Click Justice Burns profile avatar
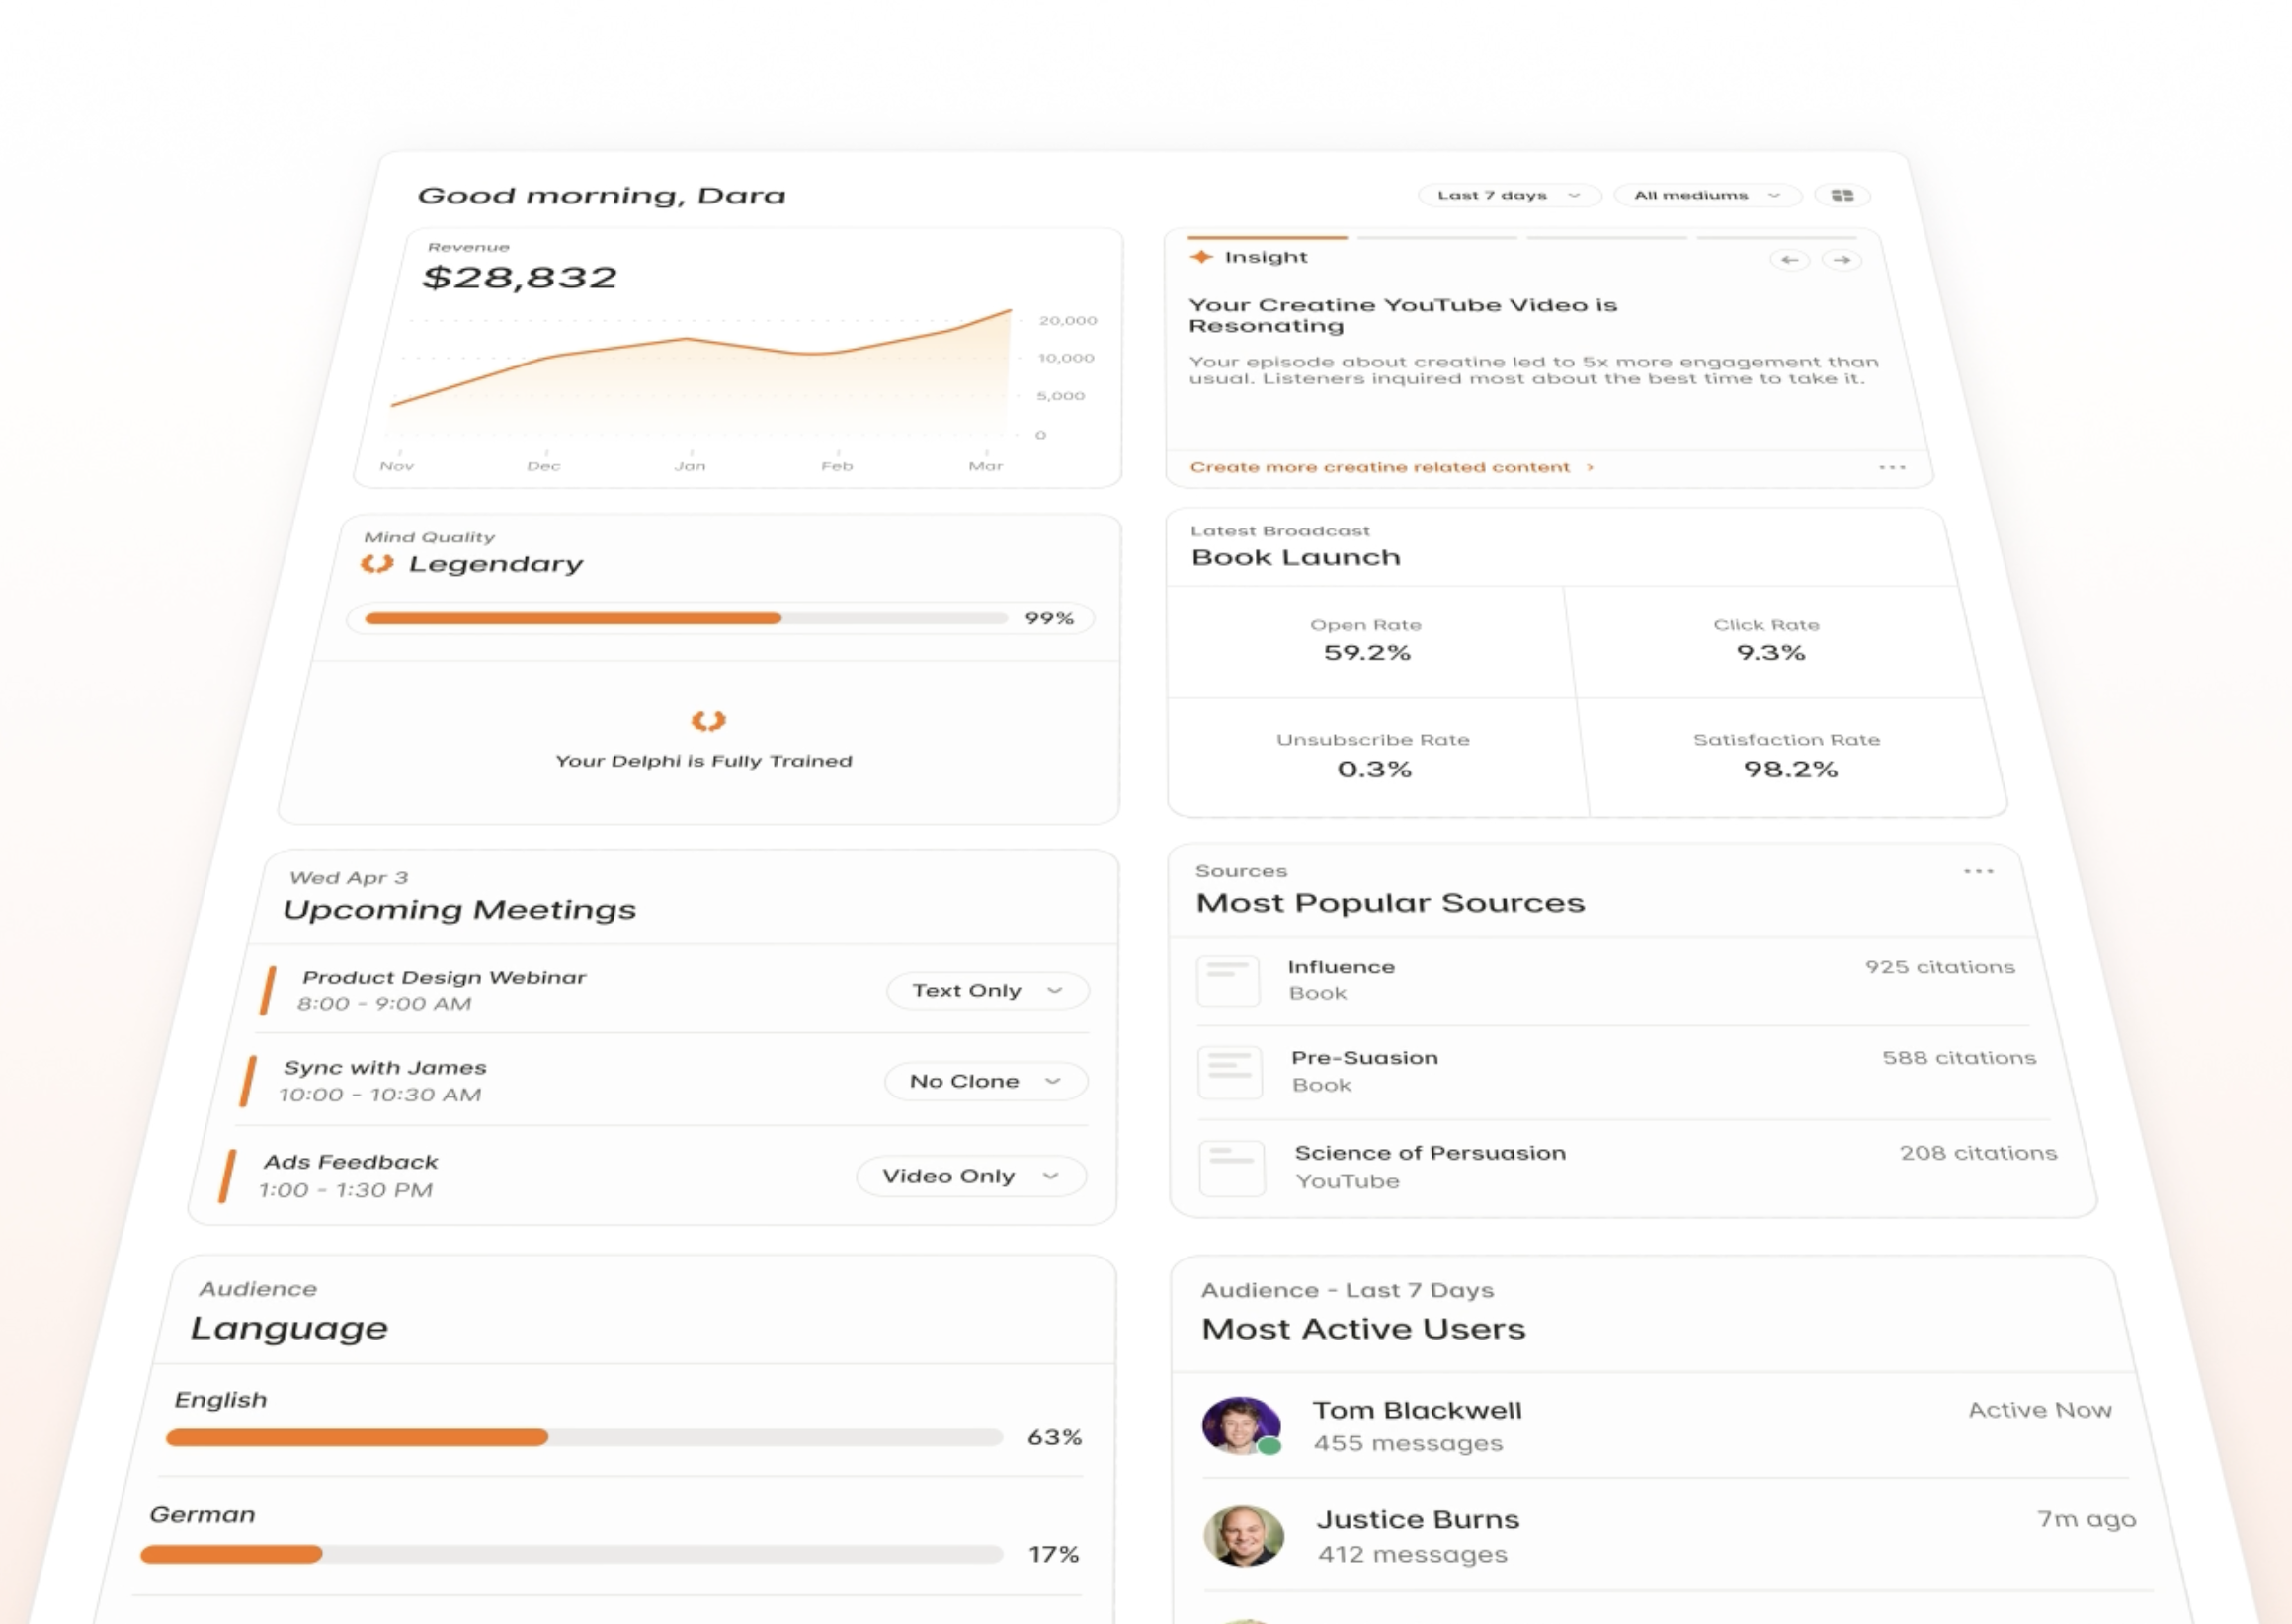This screenshot has width=2292, height=1624. [1243, 1536]
